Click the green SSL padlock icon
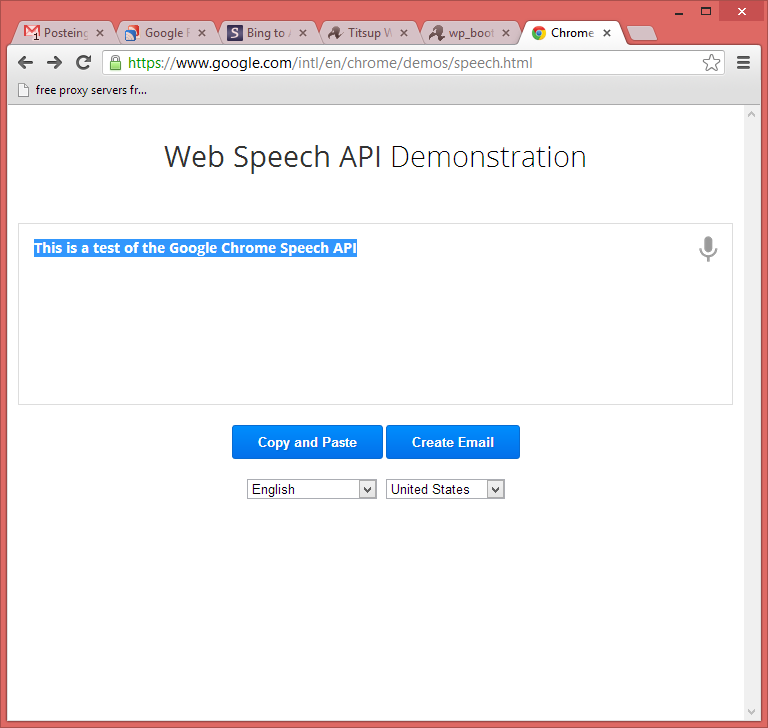 [115, 63]
